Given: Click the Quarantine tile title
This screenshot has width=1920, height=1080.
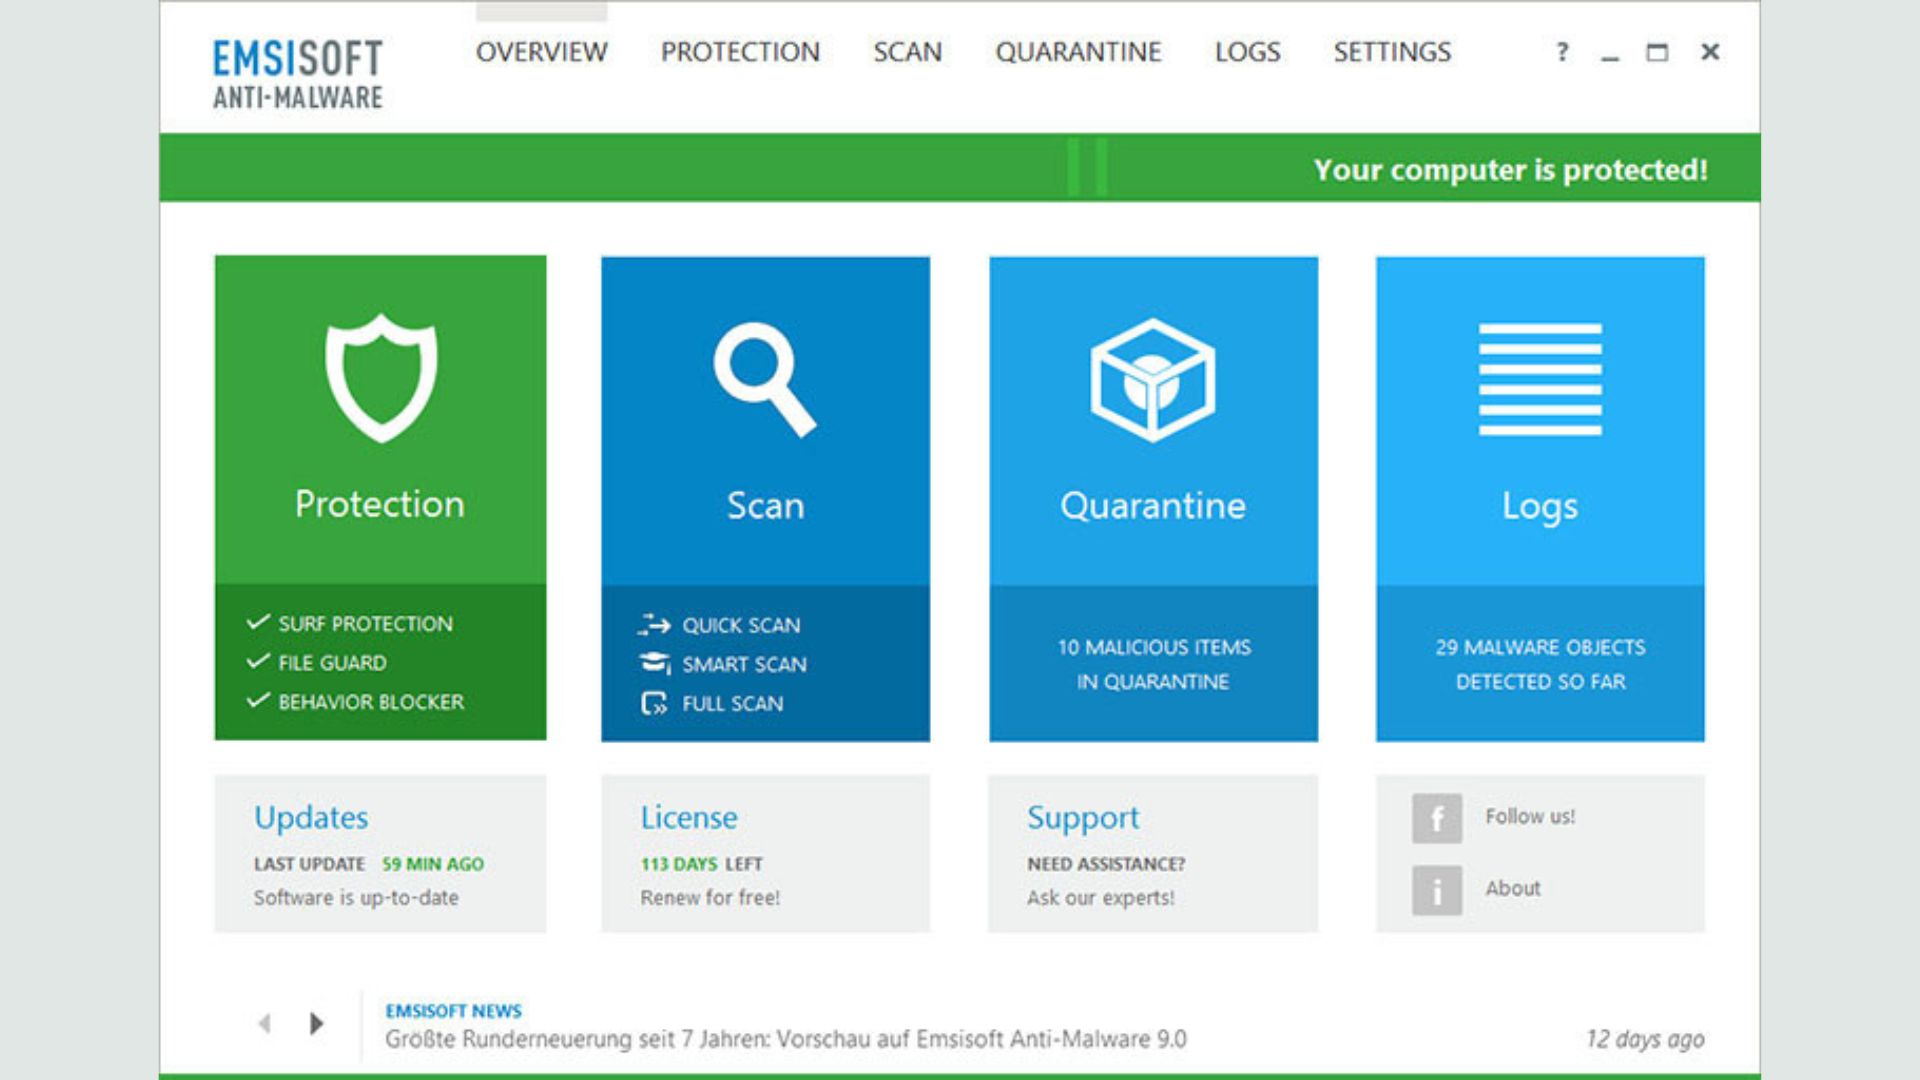Looking at the screenshot, I should [1153, 506].
